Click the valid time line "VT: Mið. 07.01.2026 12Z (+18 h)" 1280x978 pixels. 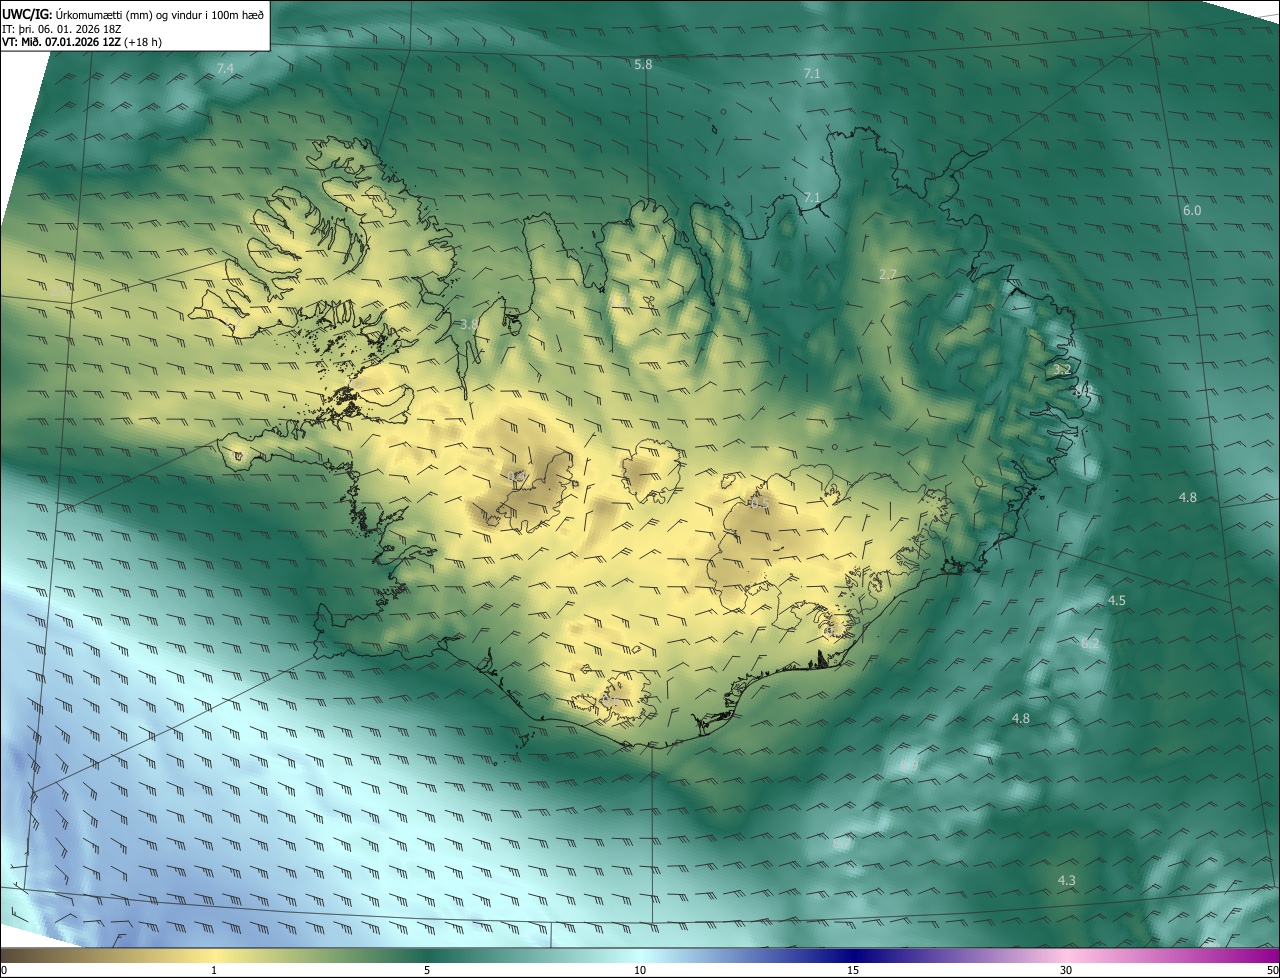point(83,42)
